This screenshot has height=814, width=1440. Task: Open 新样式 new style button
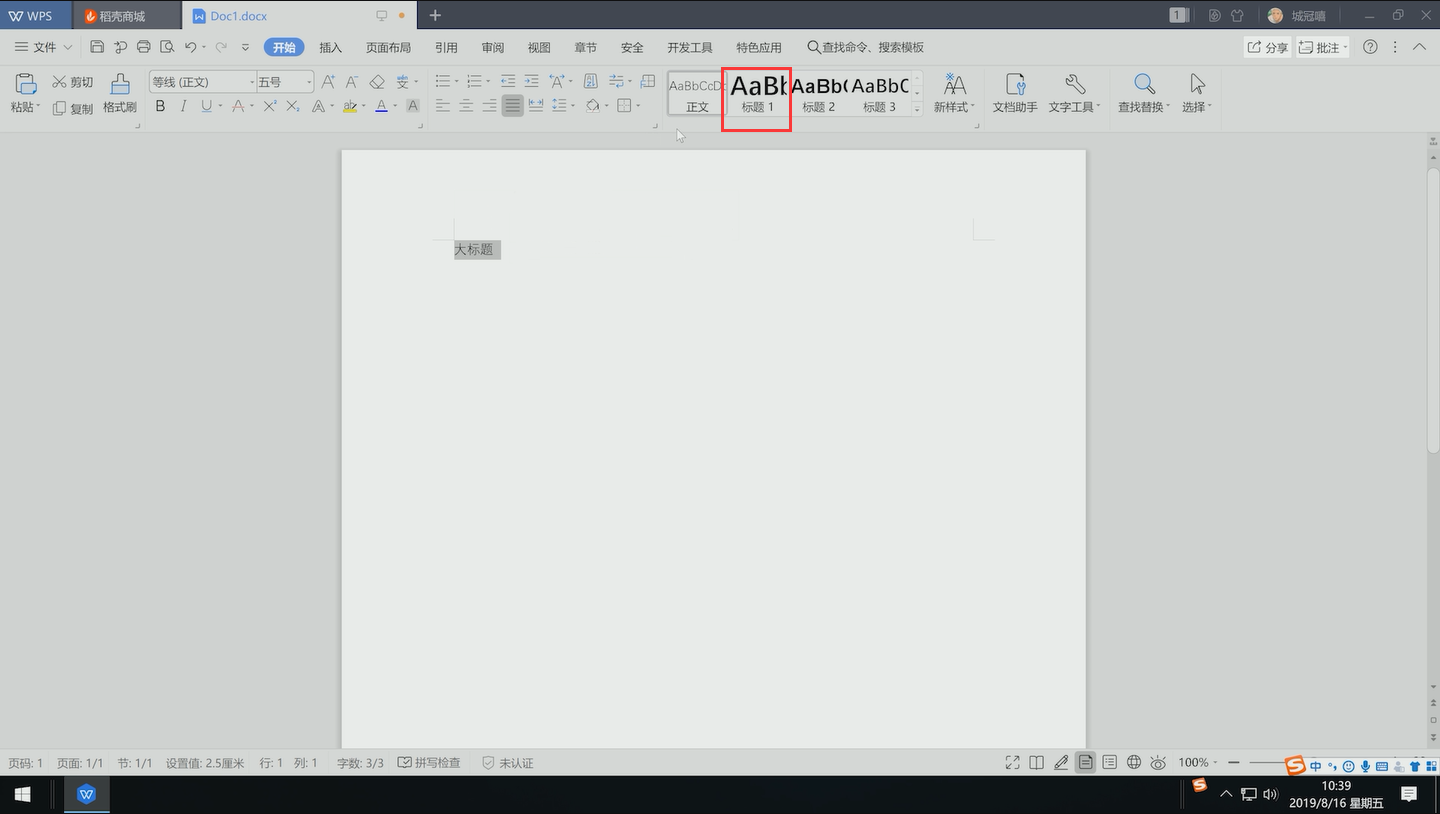click(954, 93)
